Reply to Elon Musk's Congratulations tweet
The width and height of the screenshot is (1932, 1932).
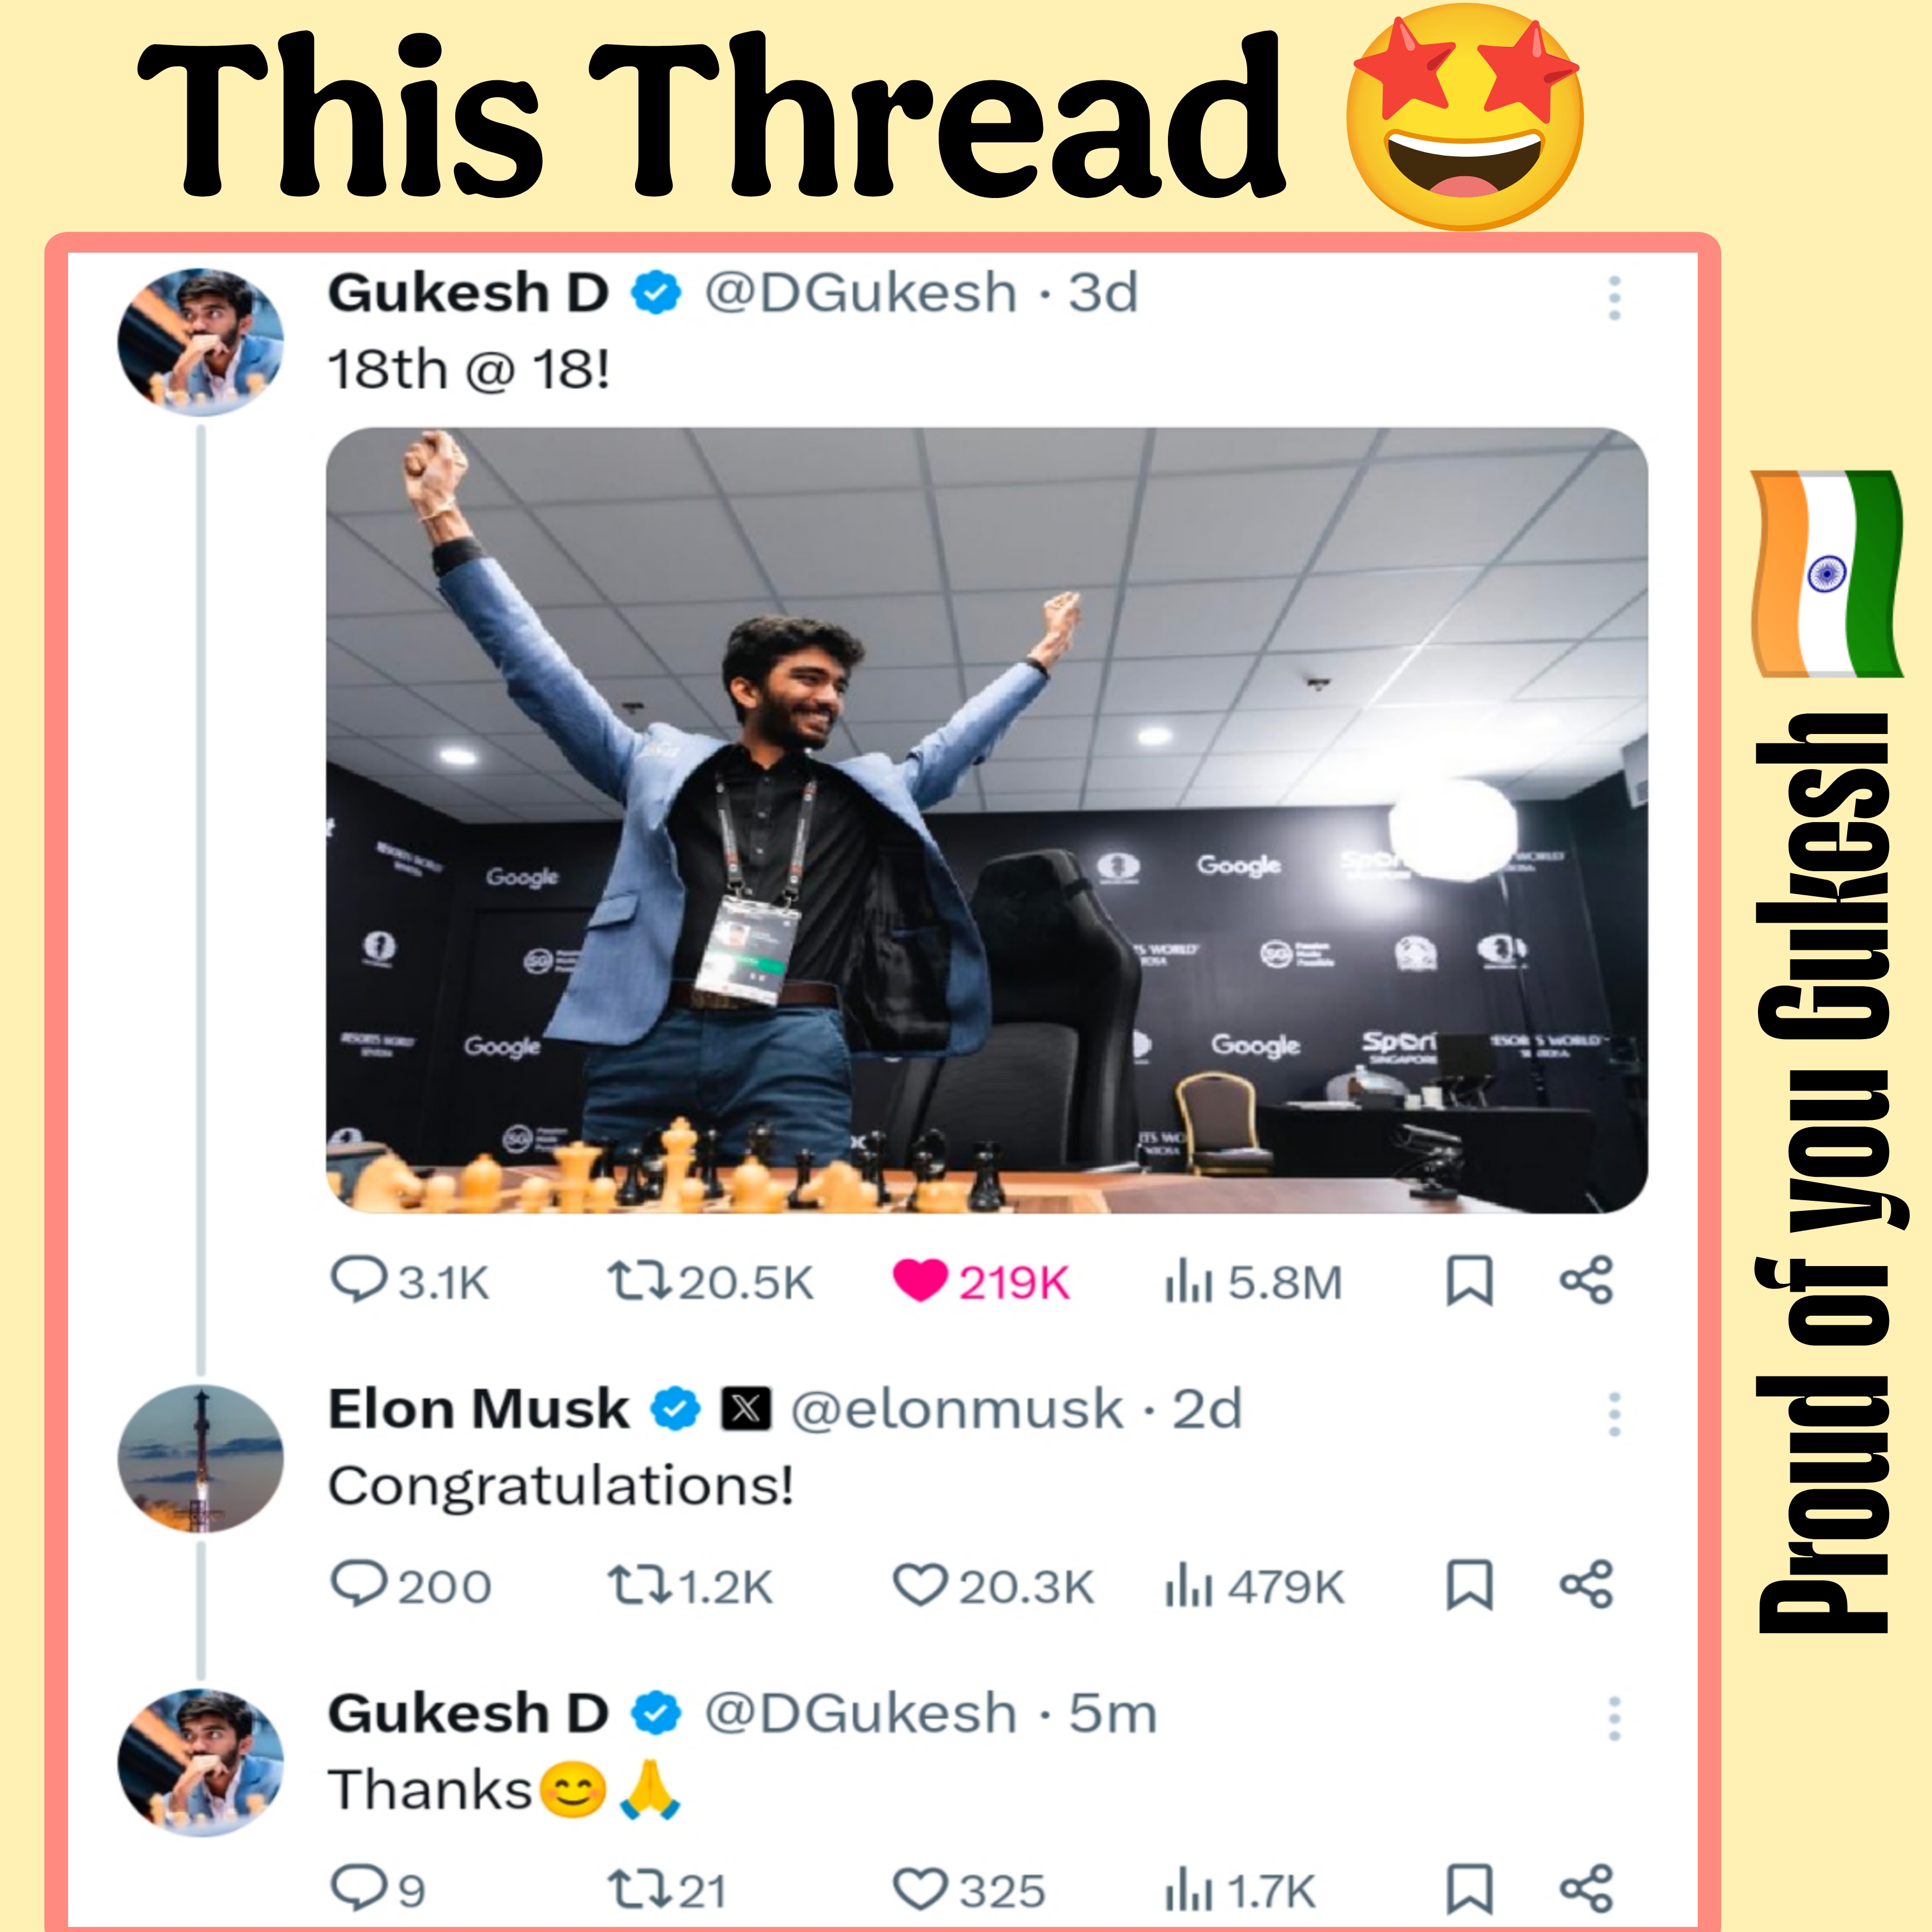pos(410,1585)
